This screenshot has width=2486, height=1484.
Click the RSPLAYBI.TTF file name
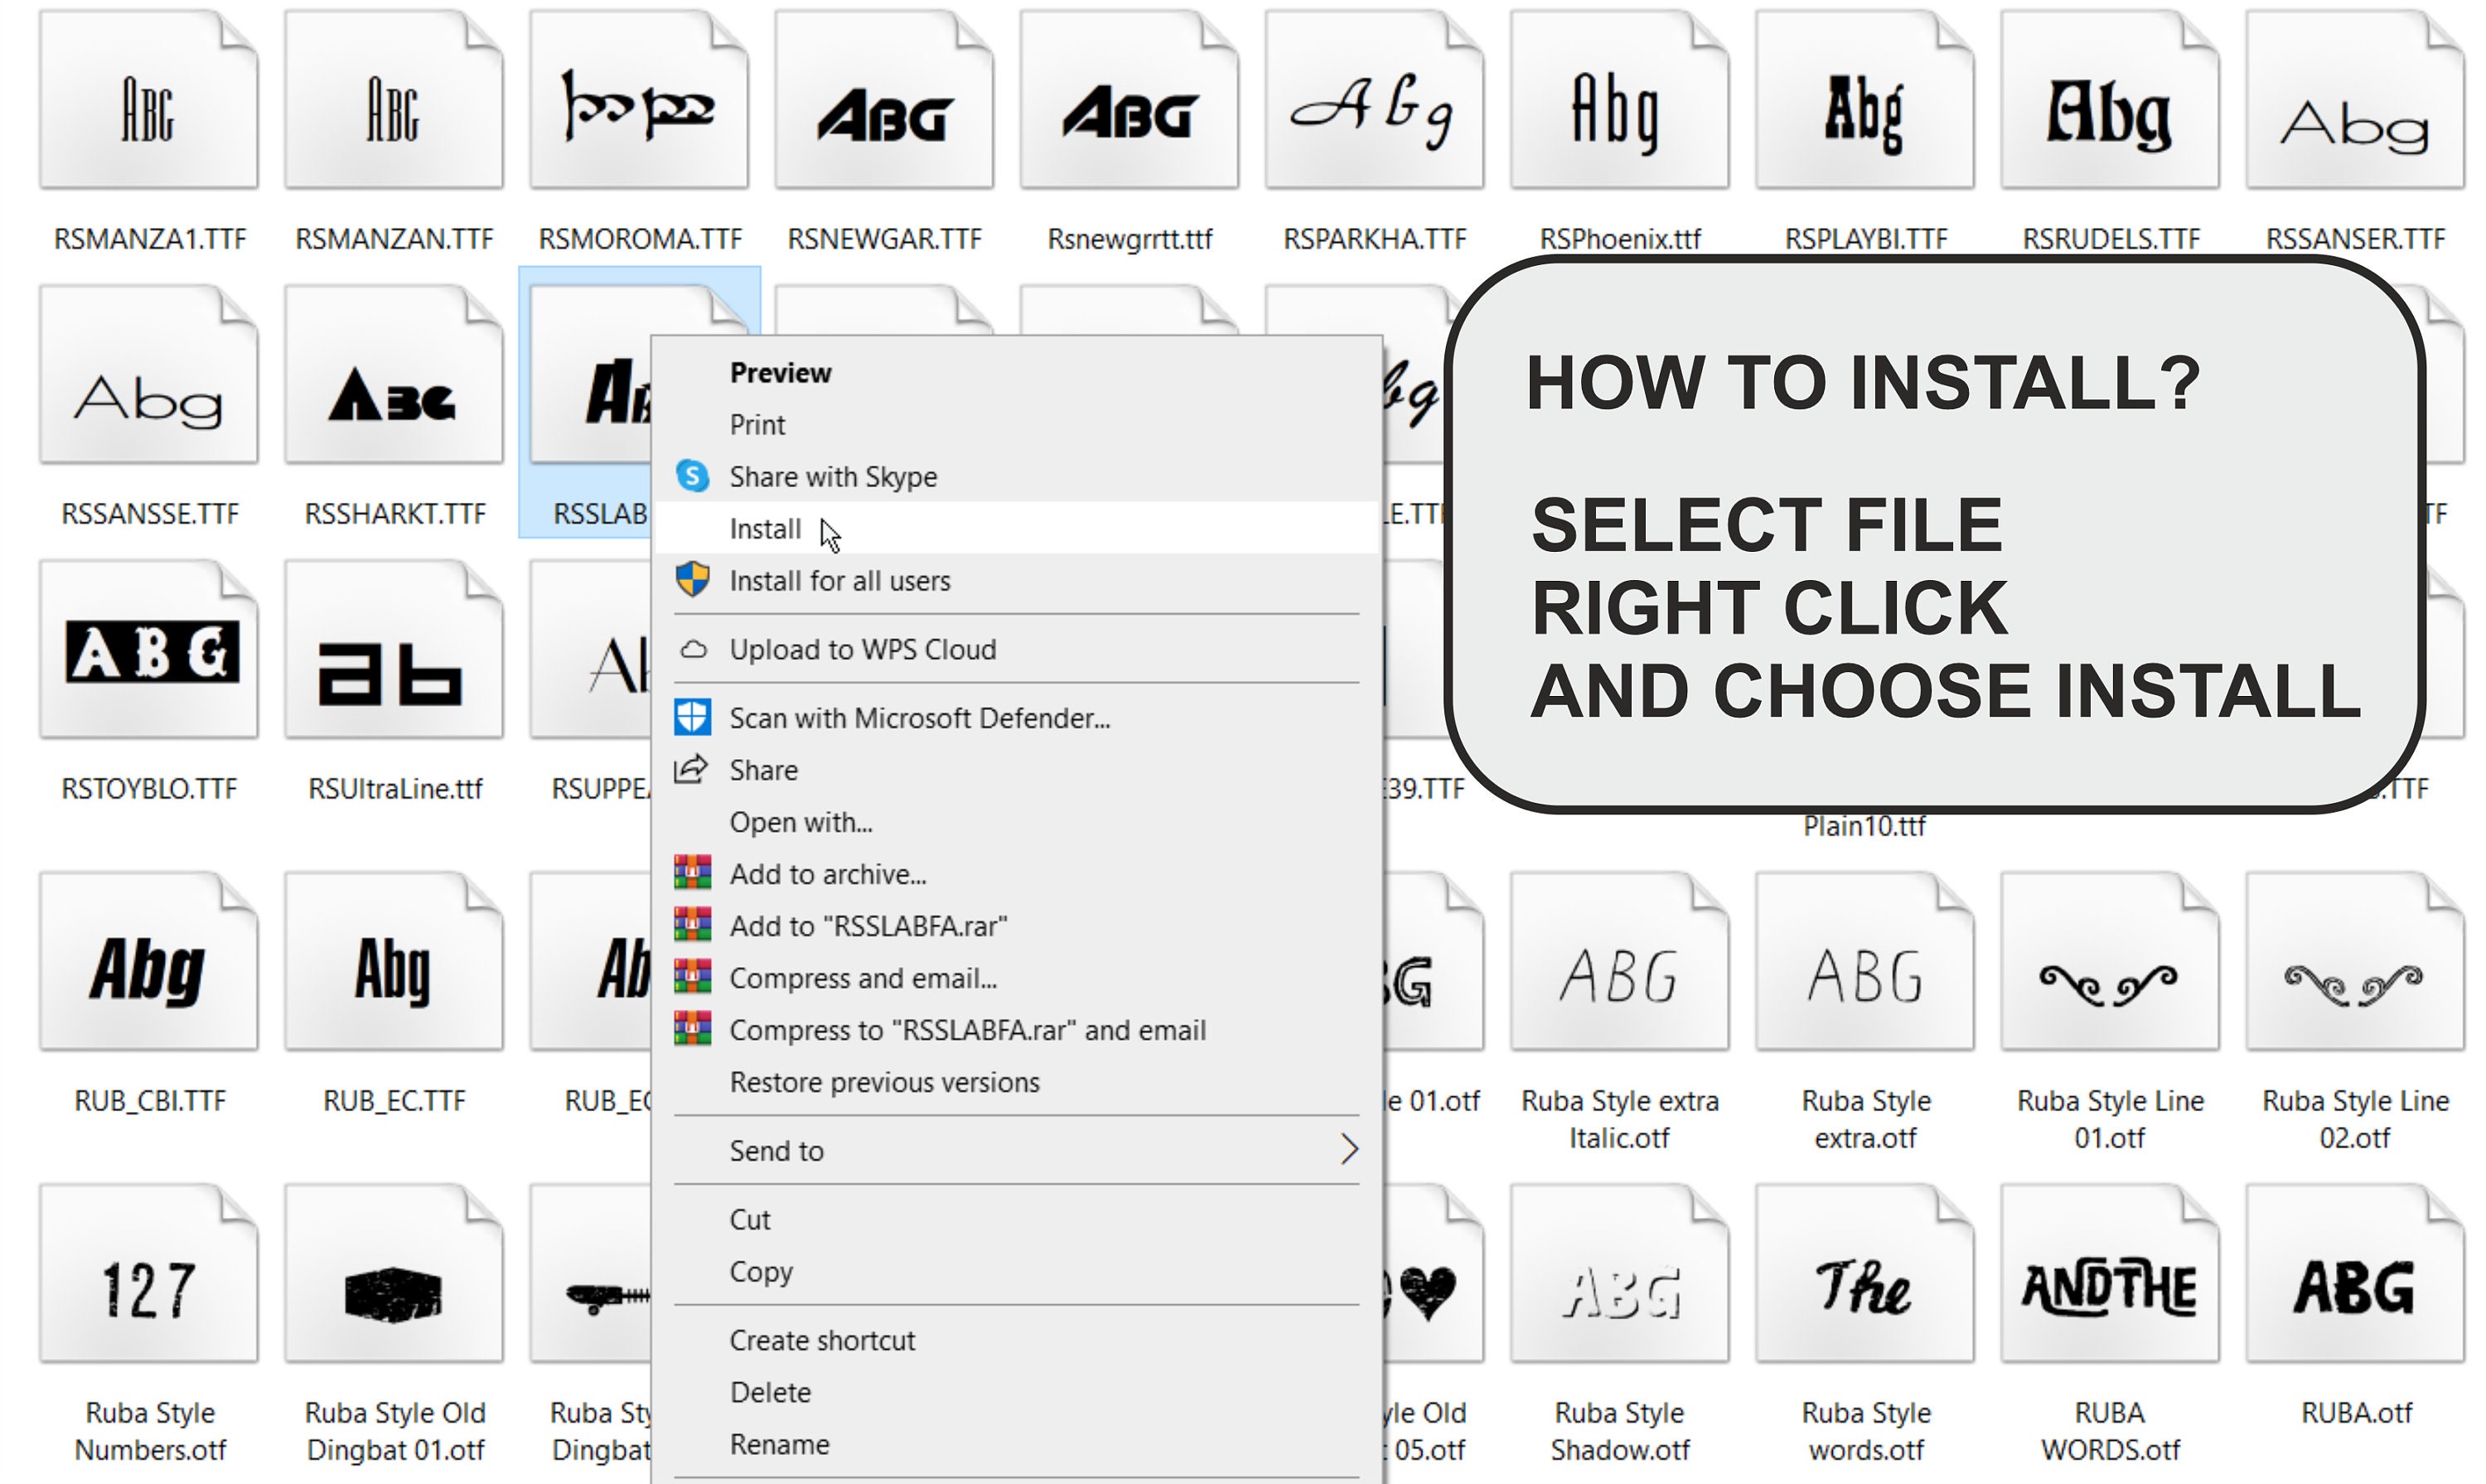[1865, 239]
